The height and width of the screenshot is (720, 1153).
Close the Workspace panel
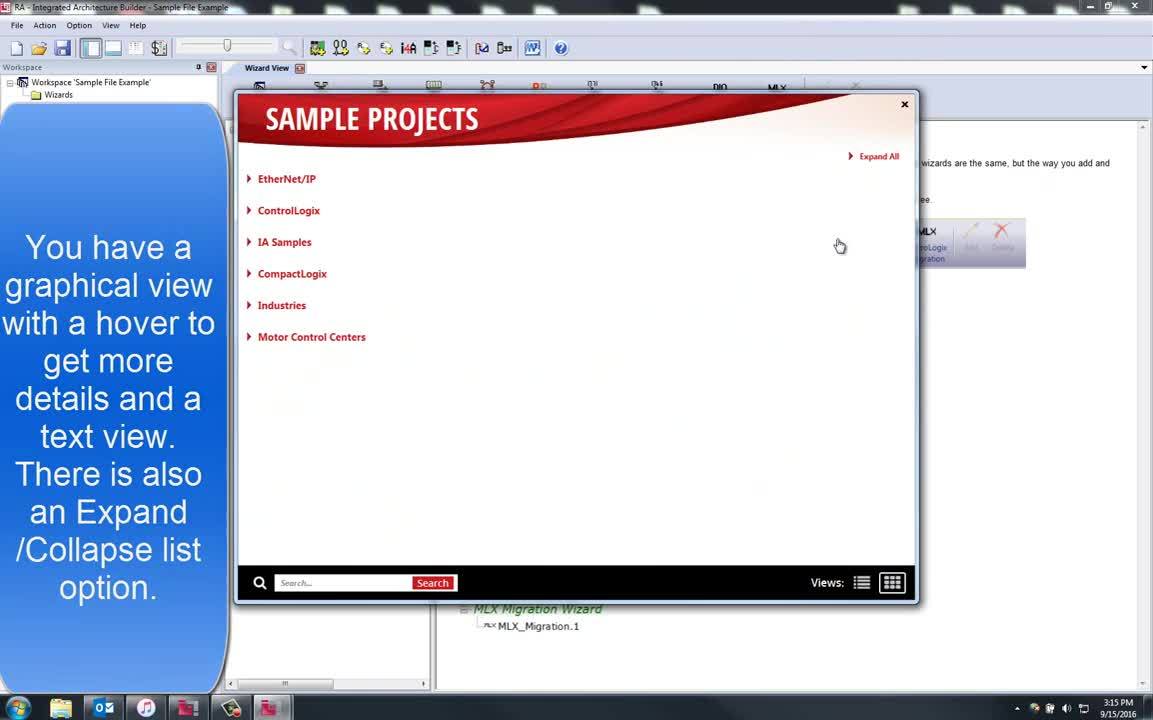[x=212, y=67]
